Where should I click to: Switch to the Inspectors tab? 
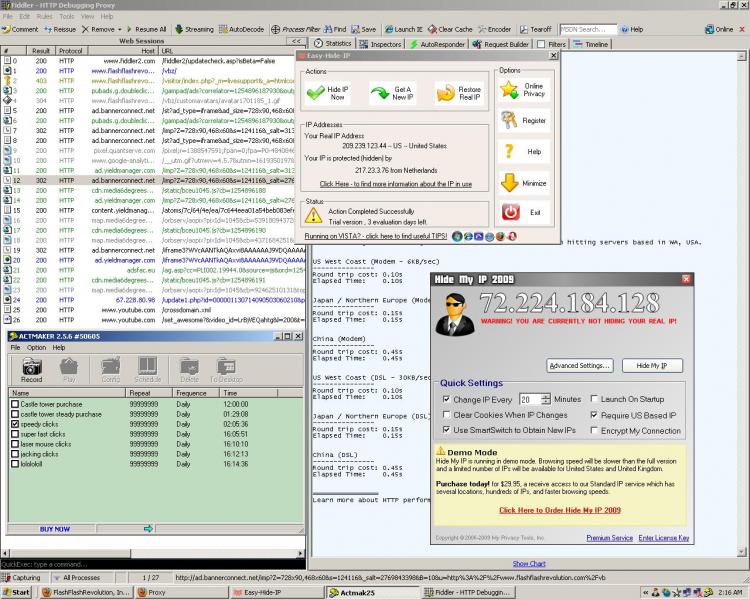coord(381,44)
